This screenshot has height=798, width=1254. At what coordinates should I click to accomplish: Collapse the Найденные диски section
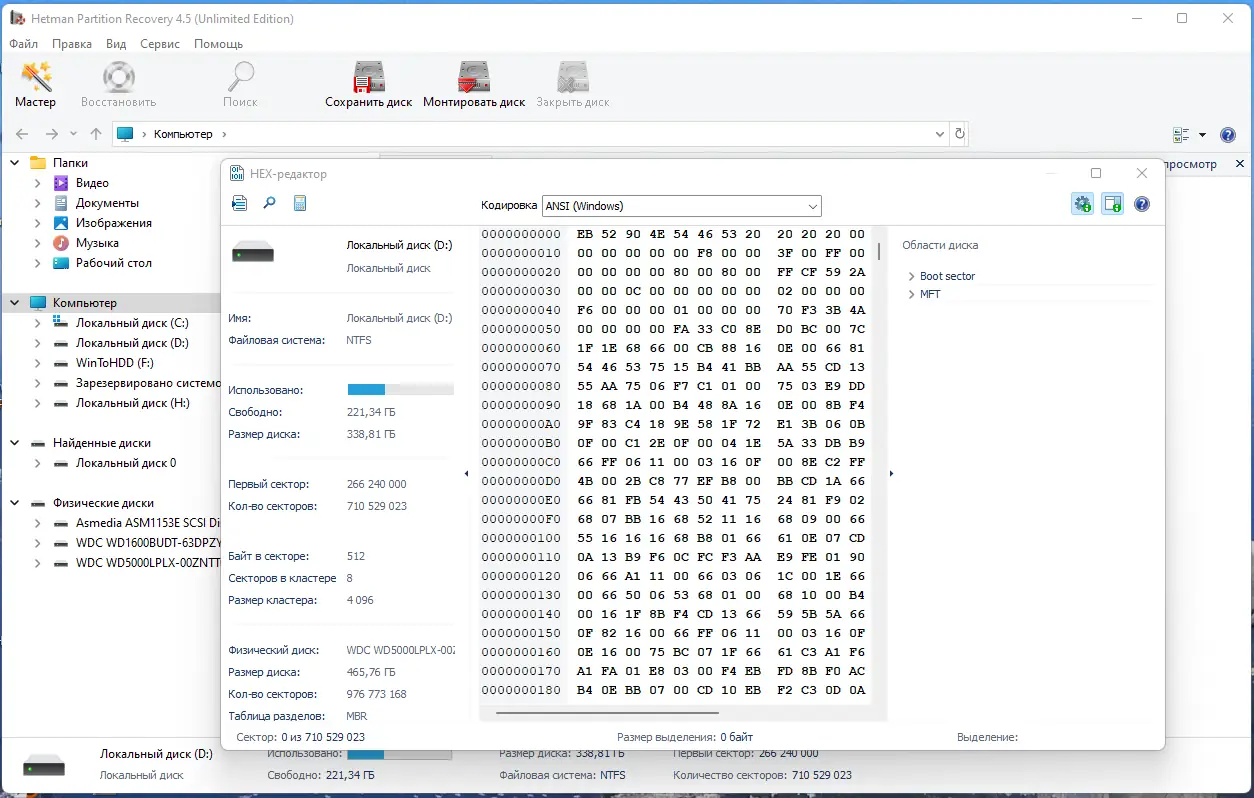(15, 443)
